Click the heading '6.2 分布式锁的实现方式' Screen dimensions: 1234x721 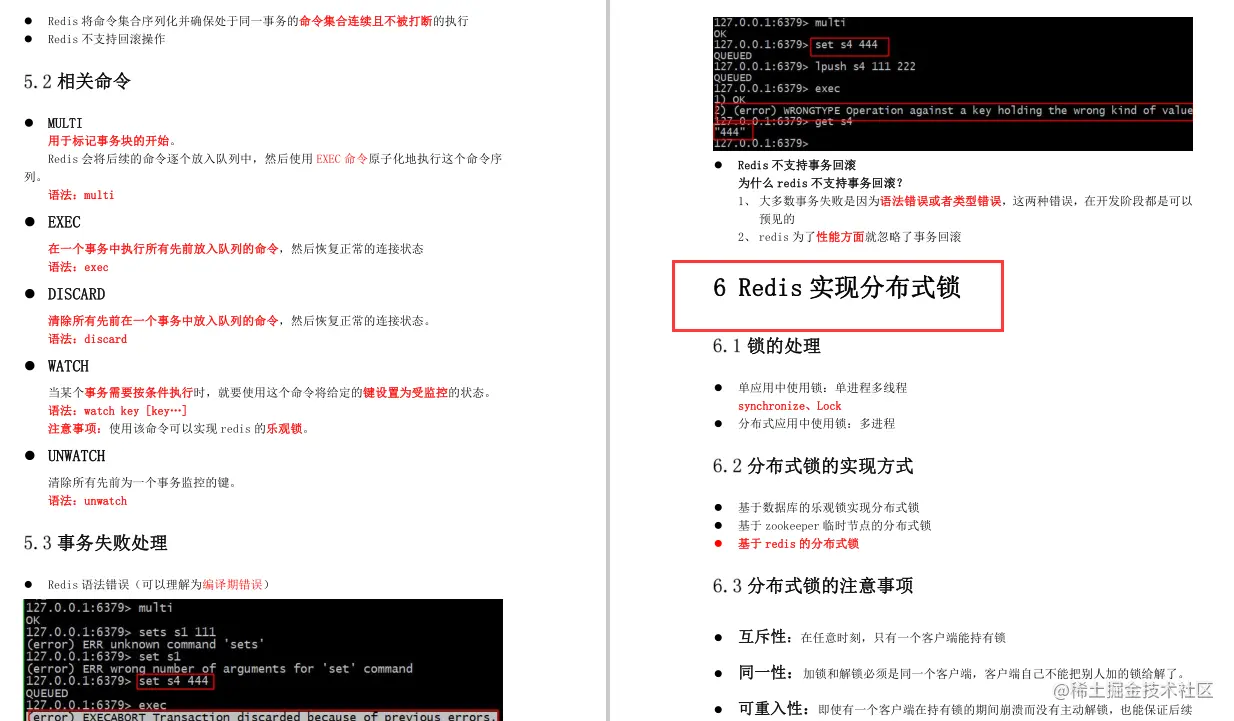(x=813, y=466)
